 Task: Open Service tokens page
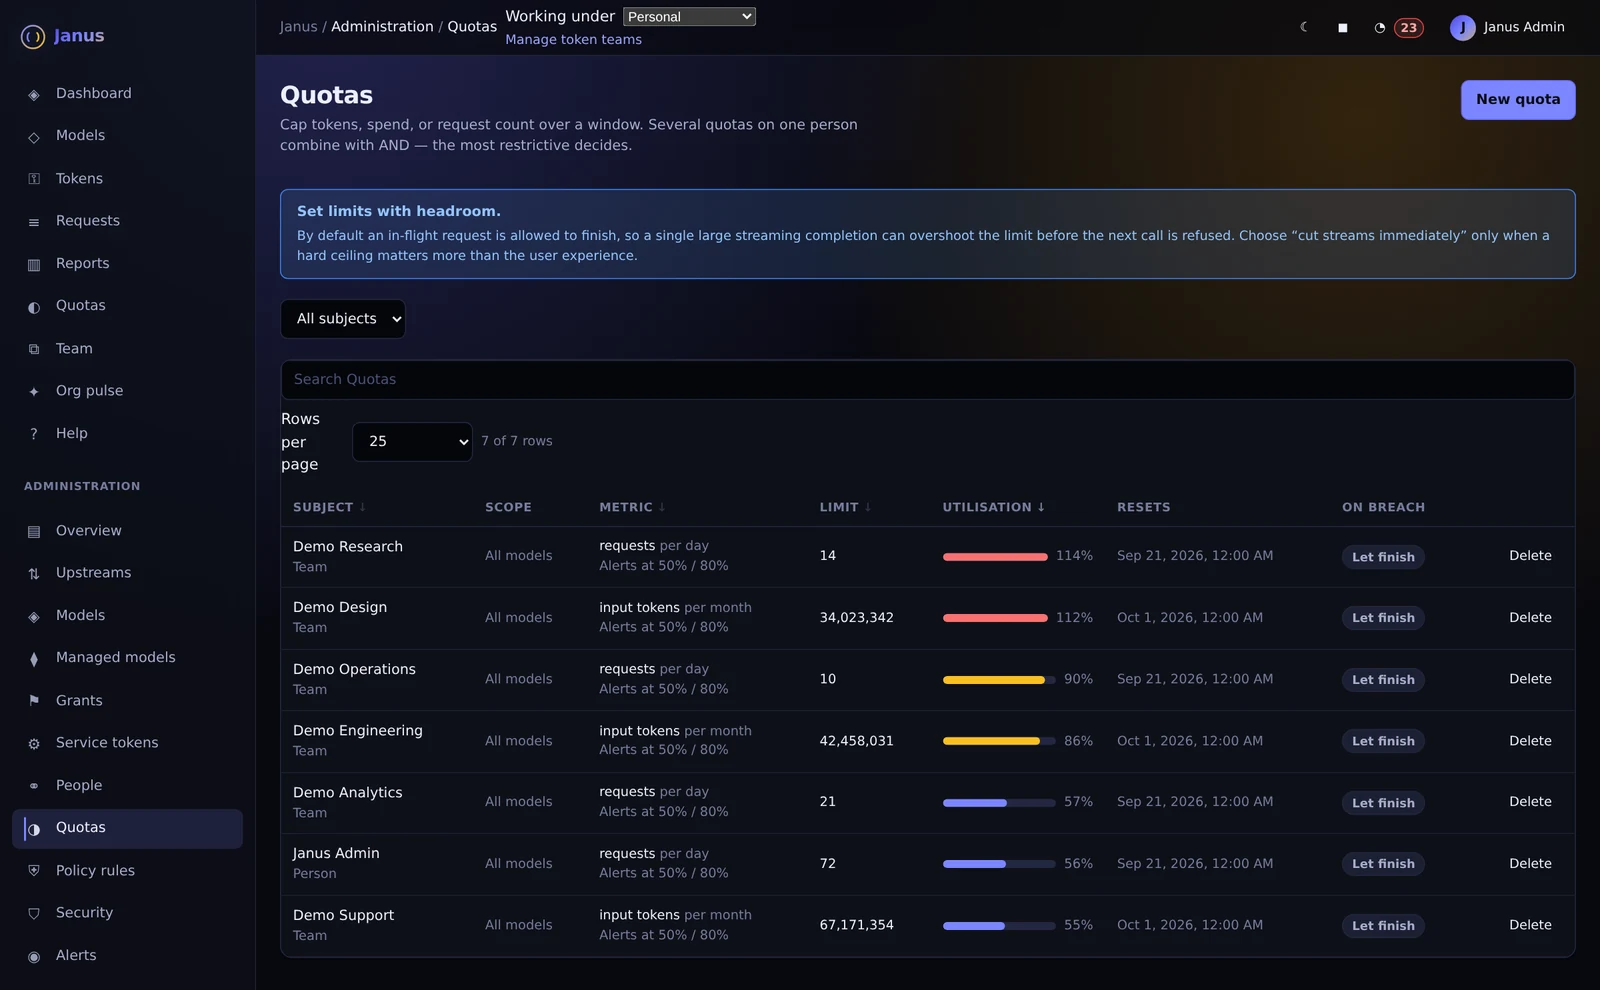pyautogui.click(x=127, y=742)
